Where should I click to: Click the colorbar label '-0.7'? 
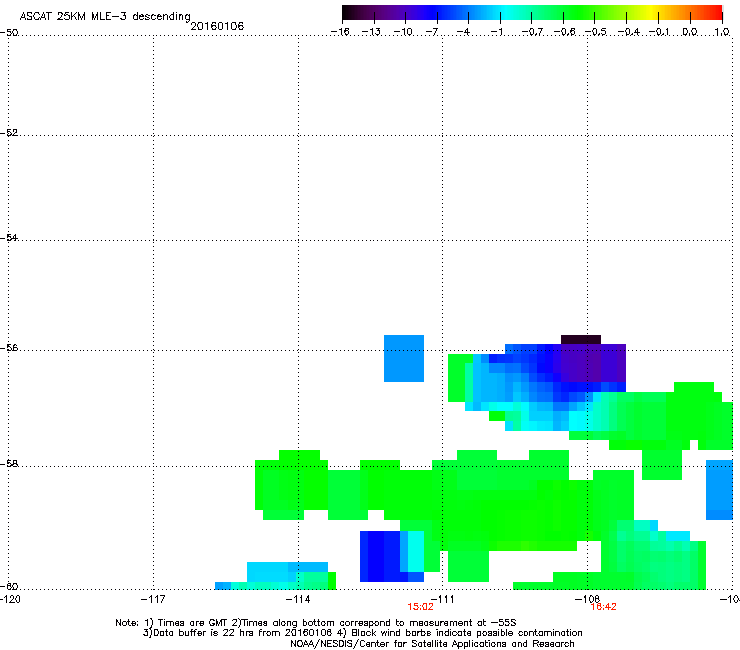coord(532,32)
